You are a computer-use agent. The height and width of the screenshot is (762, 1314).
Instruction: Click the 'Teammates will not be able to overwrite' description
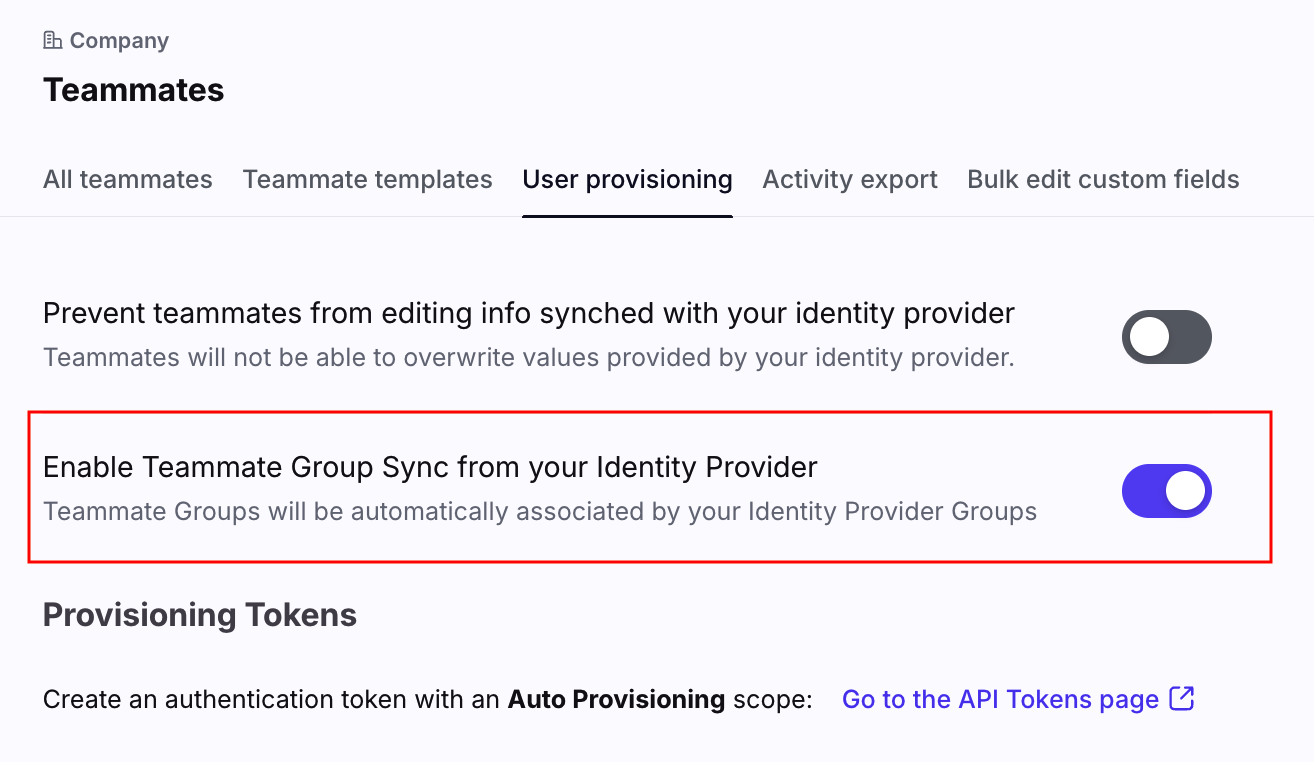pos(528,357)
